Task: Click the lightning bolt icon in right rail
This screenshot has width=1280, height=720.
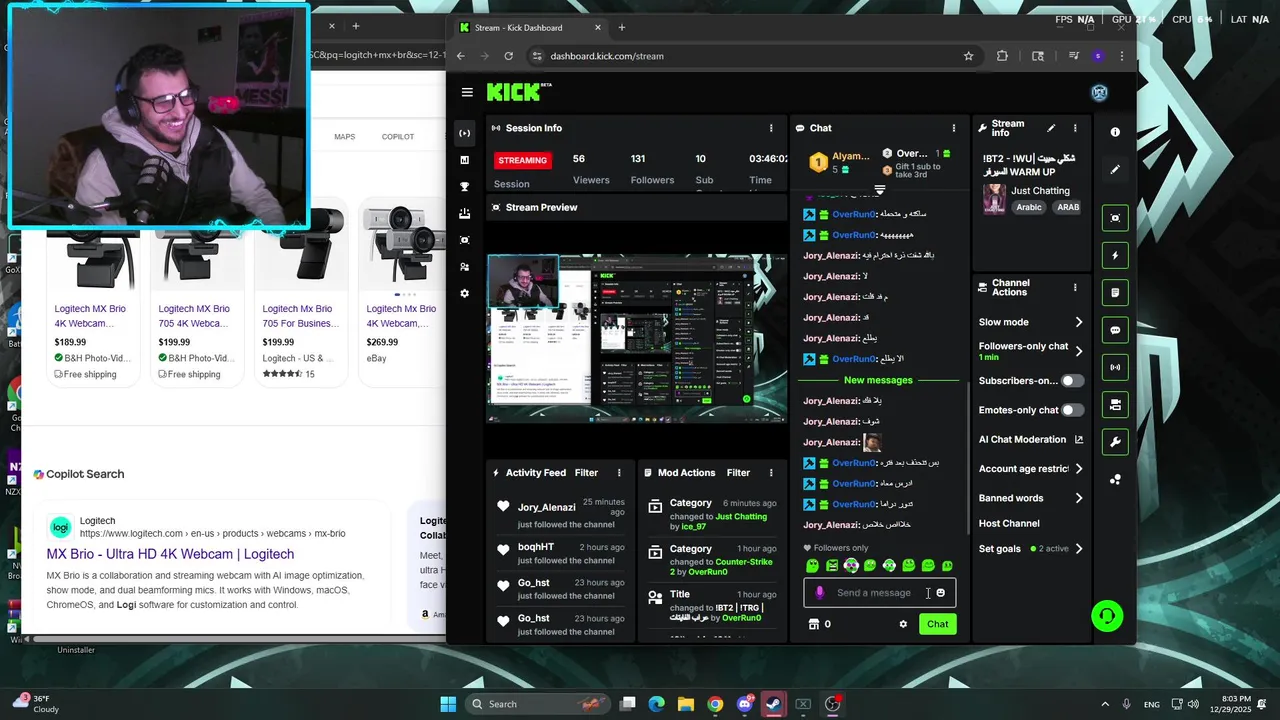Action: point(1115,255)
